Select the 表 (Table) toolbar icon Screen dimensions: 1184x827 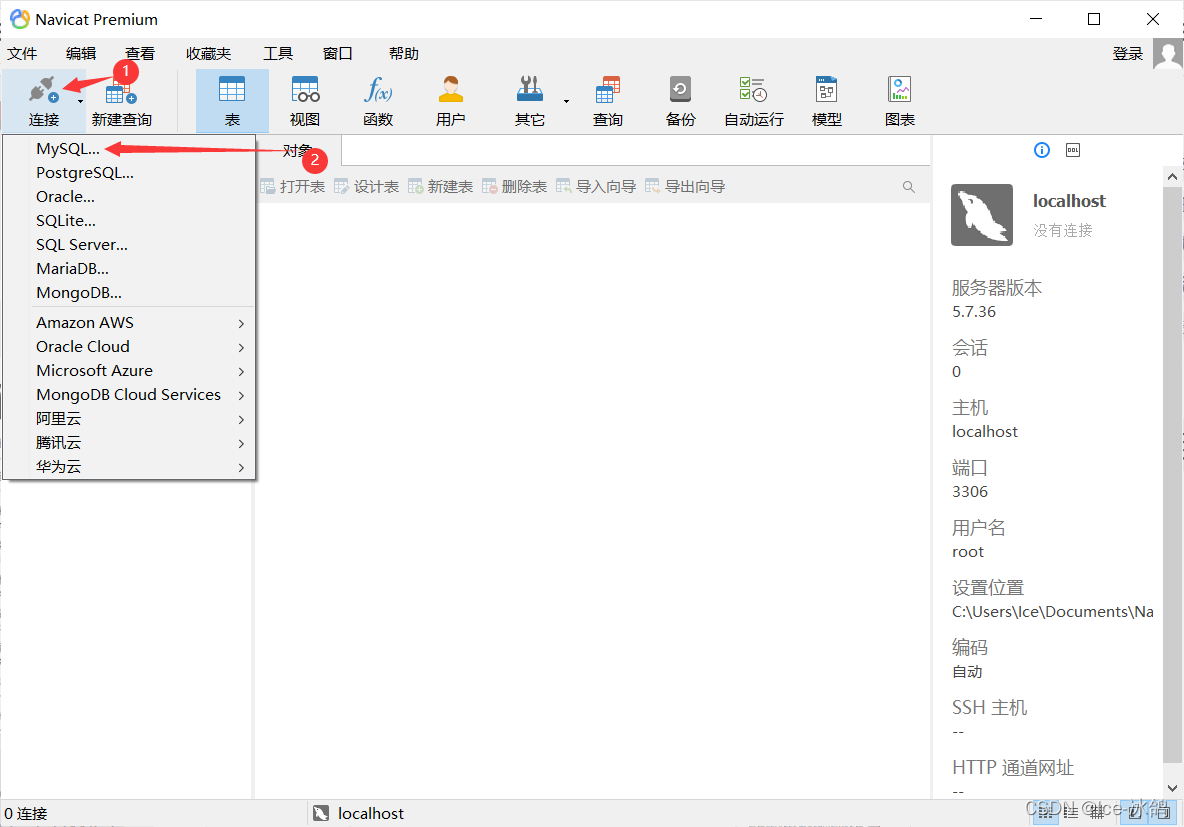point(232,89)
